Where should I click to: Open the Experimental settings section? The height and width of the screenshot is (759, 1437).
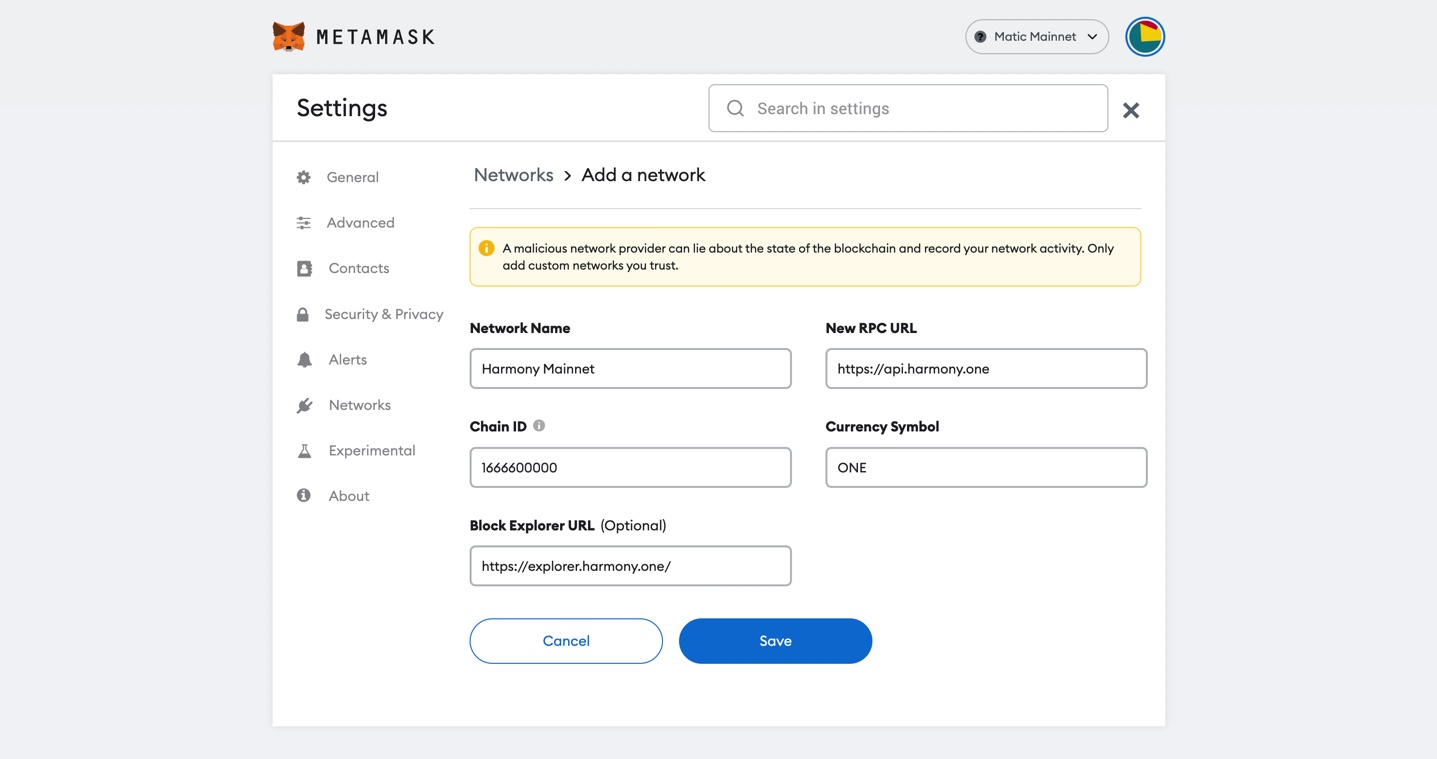click(371, 451)
